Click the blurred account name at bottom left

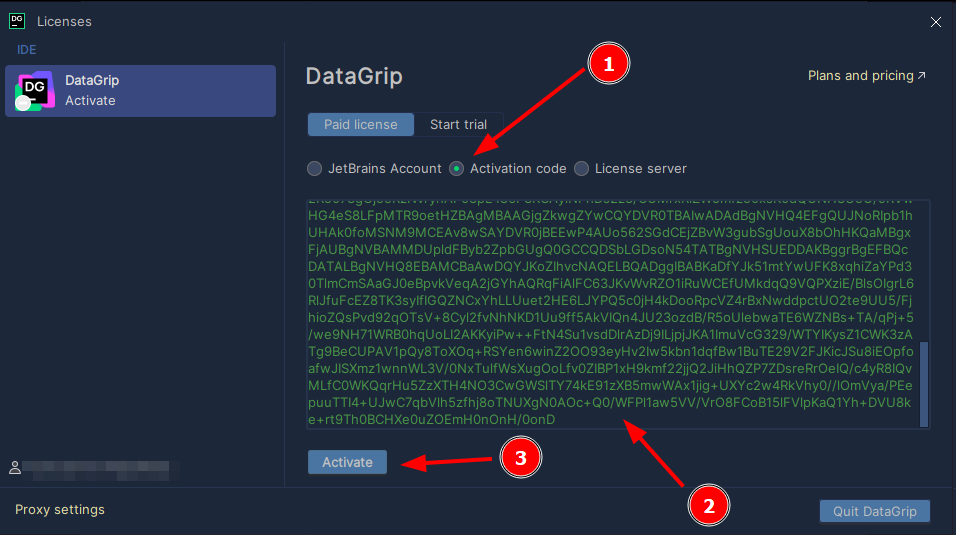click(x=96, y=470)
